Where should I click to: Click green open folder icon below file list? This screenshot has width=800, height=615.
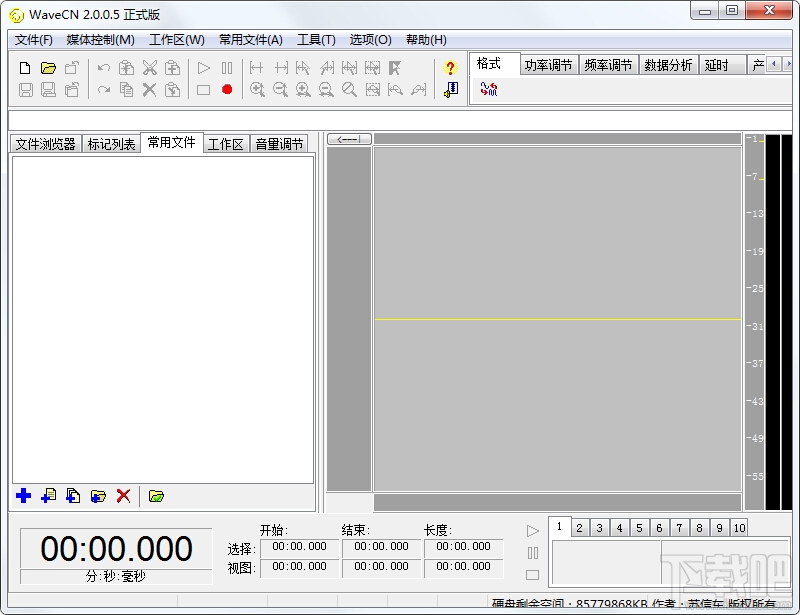[156, 496]
